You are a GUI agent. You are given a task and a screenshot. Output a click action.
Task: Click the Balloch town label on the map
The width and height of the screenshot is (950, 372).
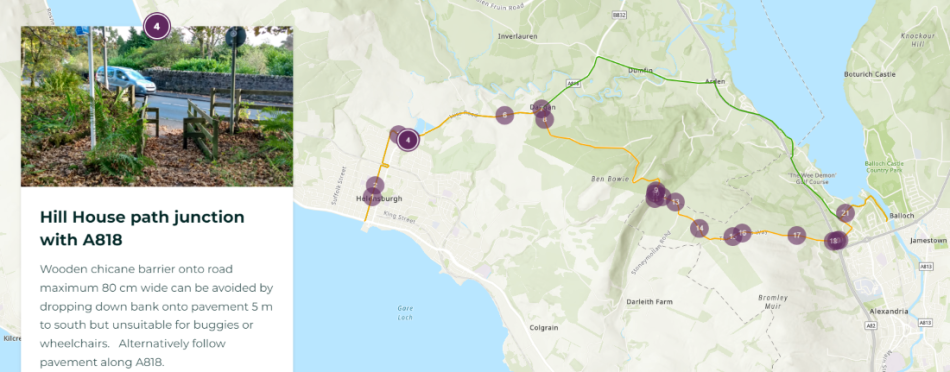(x=900, y=216)
